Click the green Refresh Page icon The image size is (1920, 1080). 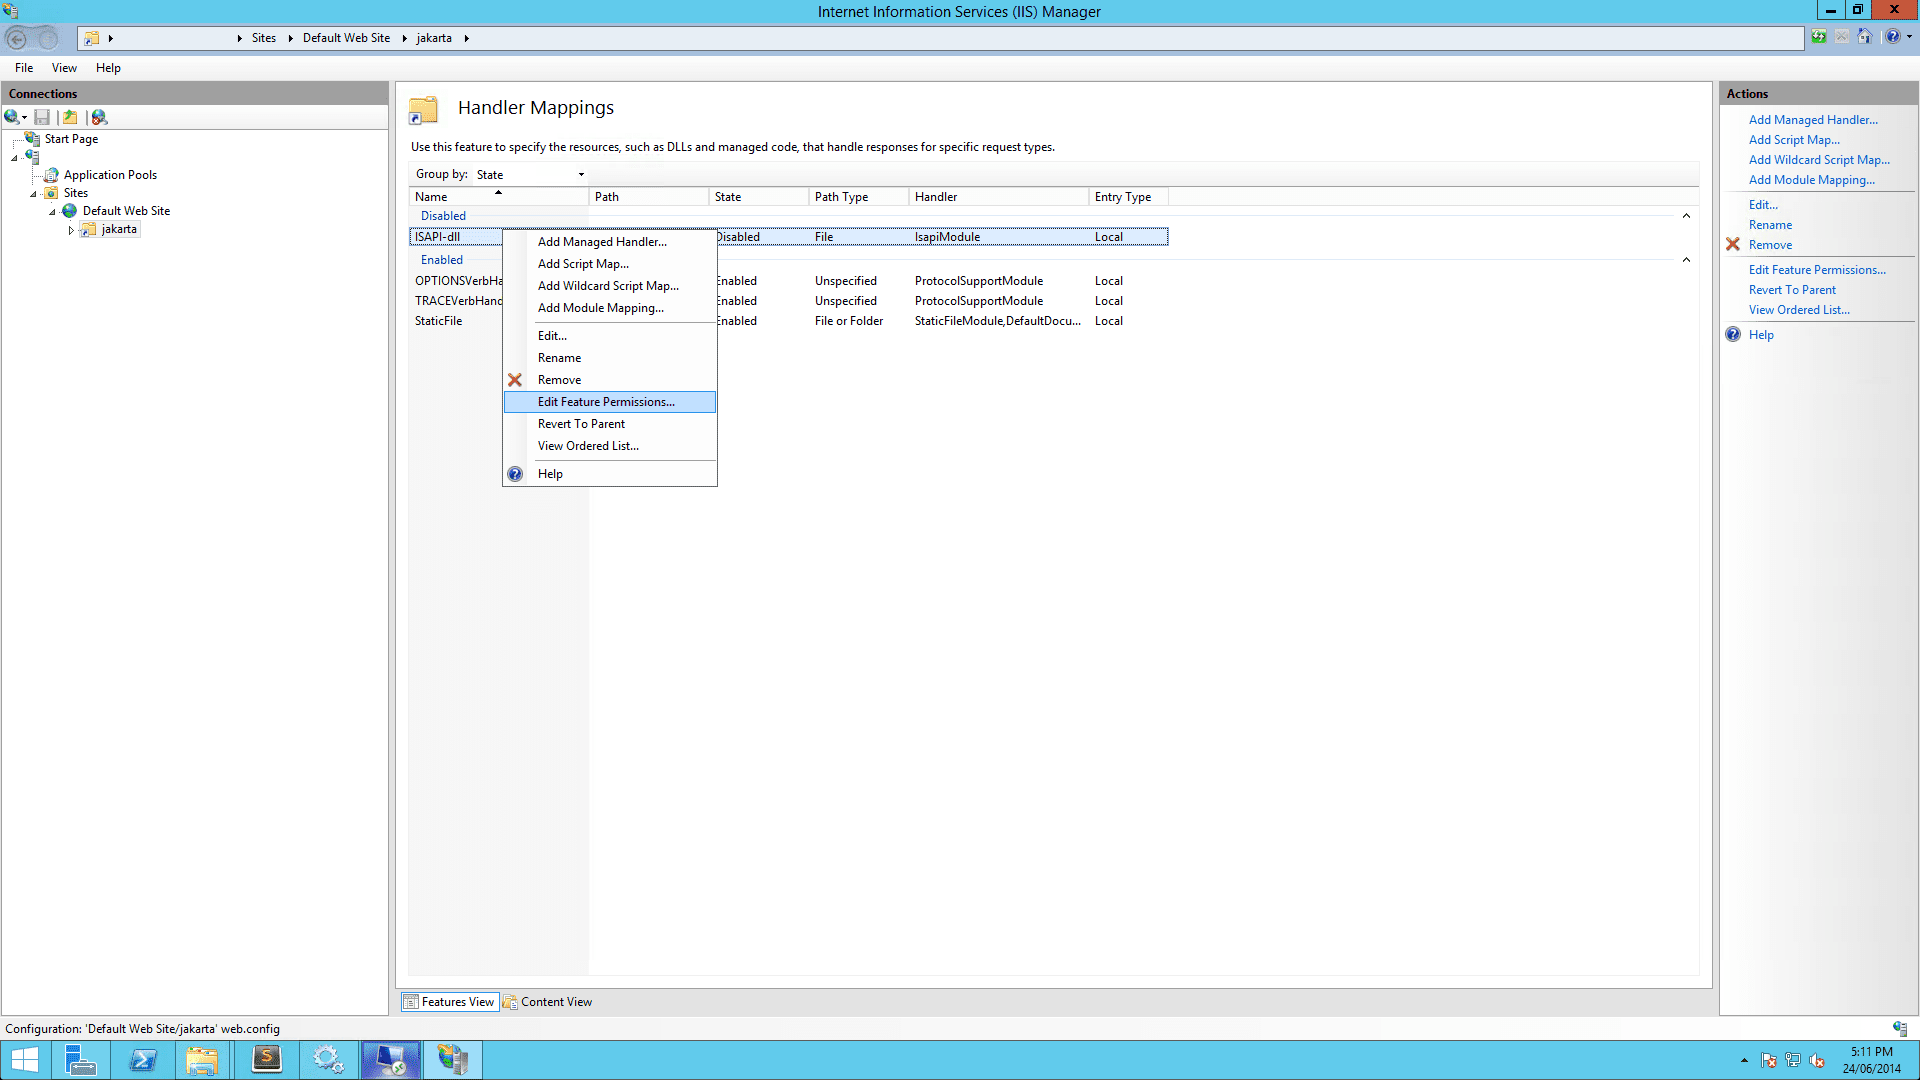click(1819, 37)
